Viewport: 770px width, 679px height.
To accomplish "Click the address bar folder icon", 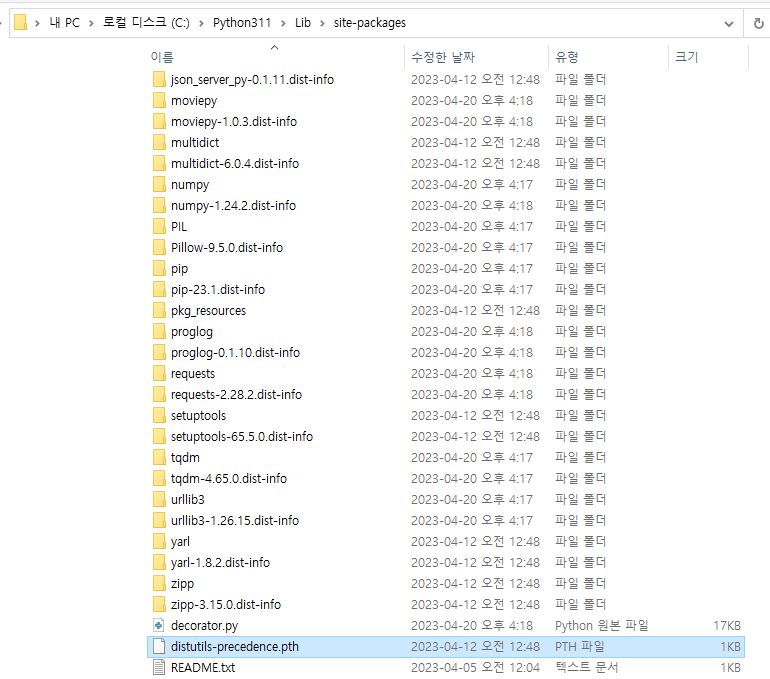I will pyautogui.click(x=20, y=23).
